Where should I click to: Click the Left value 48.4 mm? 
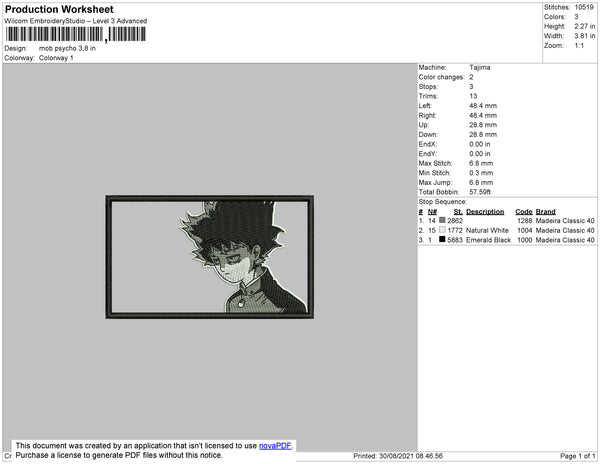[483, 106]
